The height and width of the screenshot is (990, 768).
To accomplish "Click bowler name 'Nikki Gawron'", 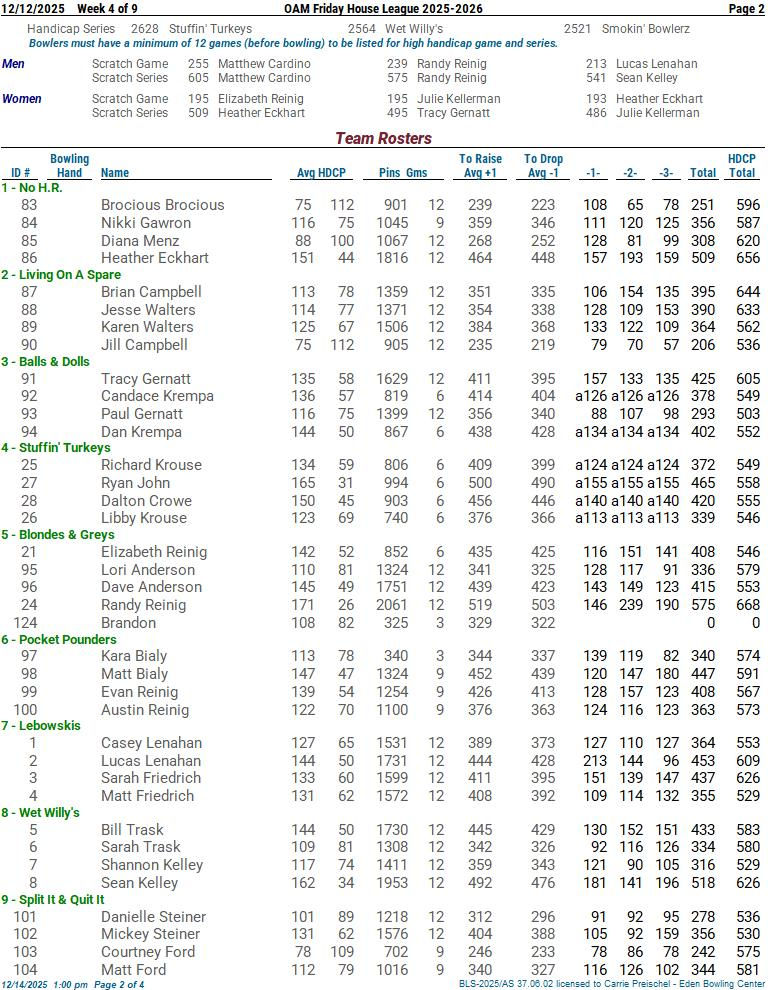I will [146, 223].
